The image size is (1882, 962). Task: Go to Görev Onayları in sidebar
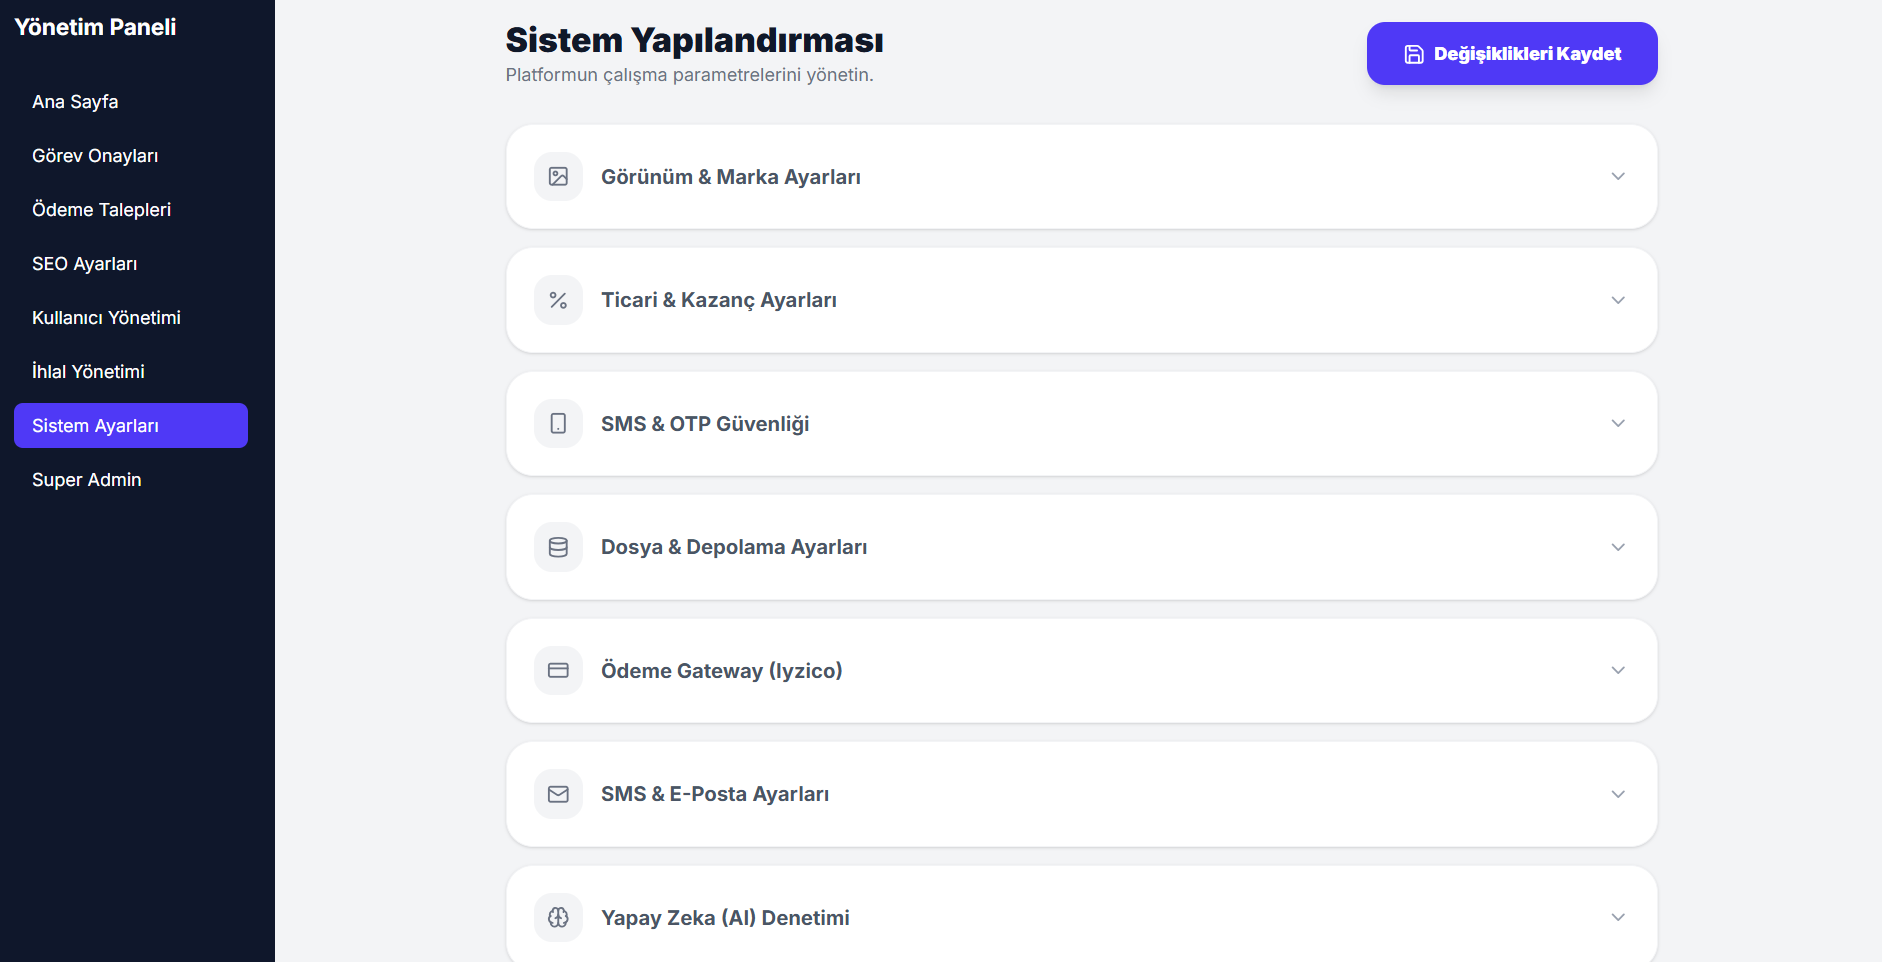click(x=95, y=156)
